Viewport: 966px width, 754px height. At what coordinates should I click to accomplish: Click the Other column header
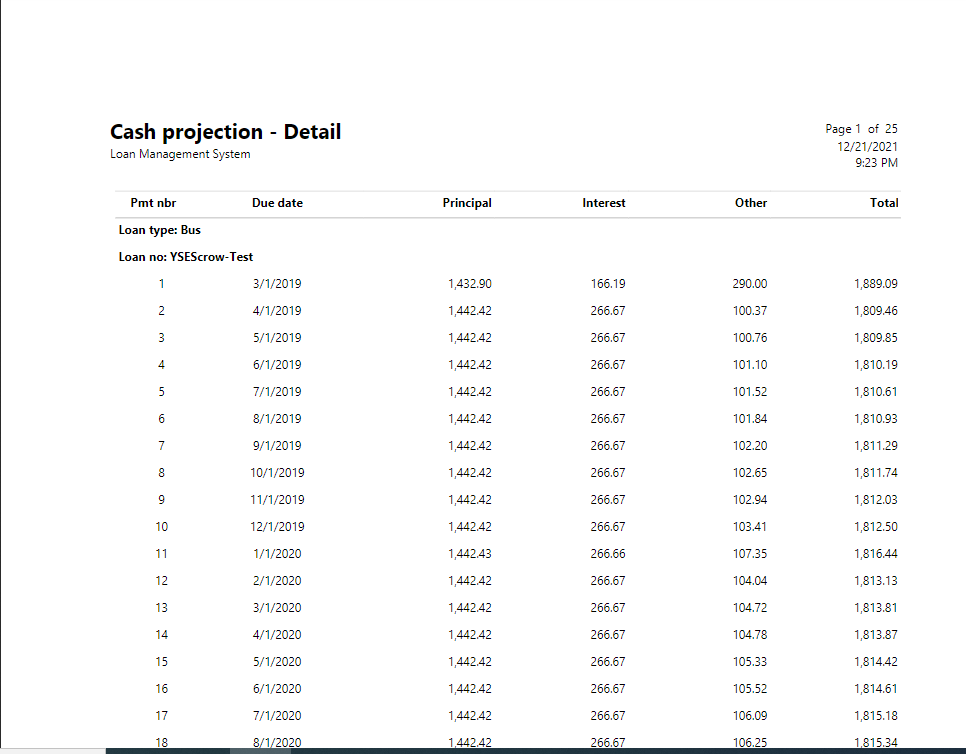(x=751, y=202)
